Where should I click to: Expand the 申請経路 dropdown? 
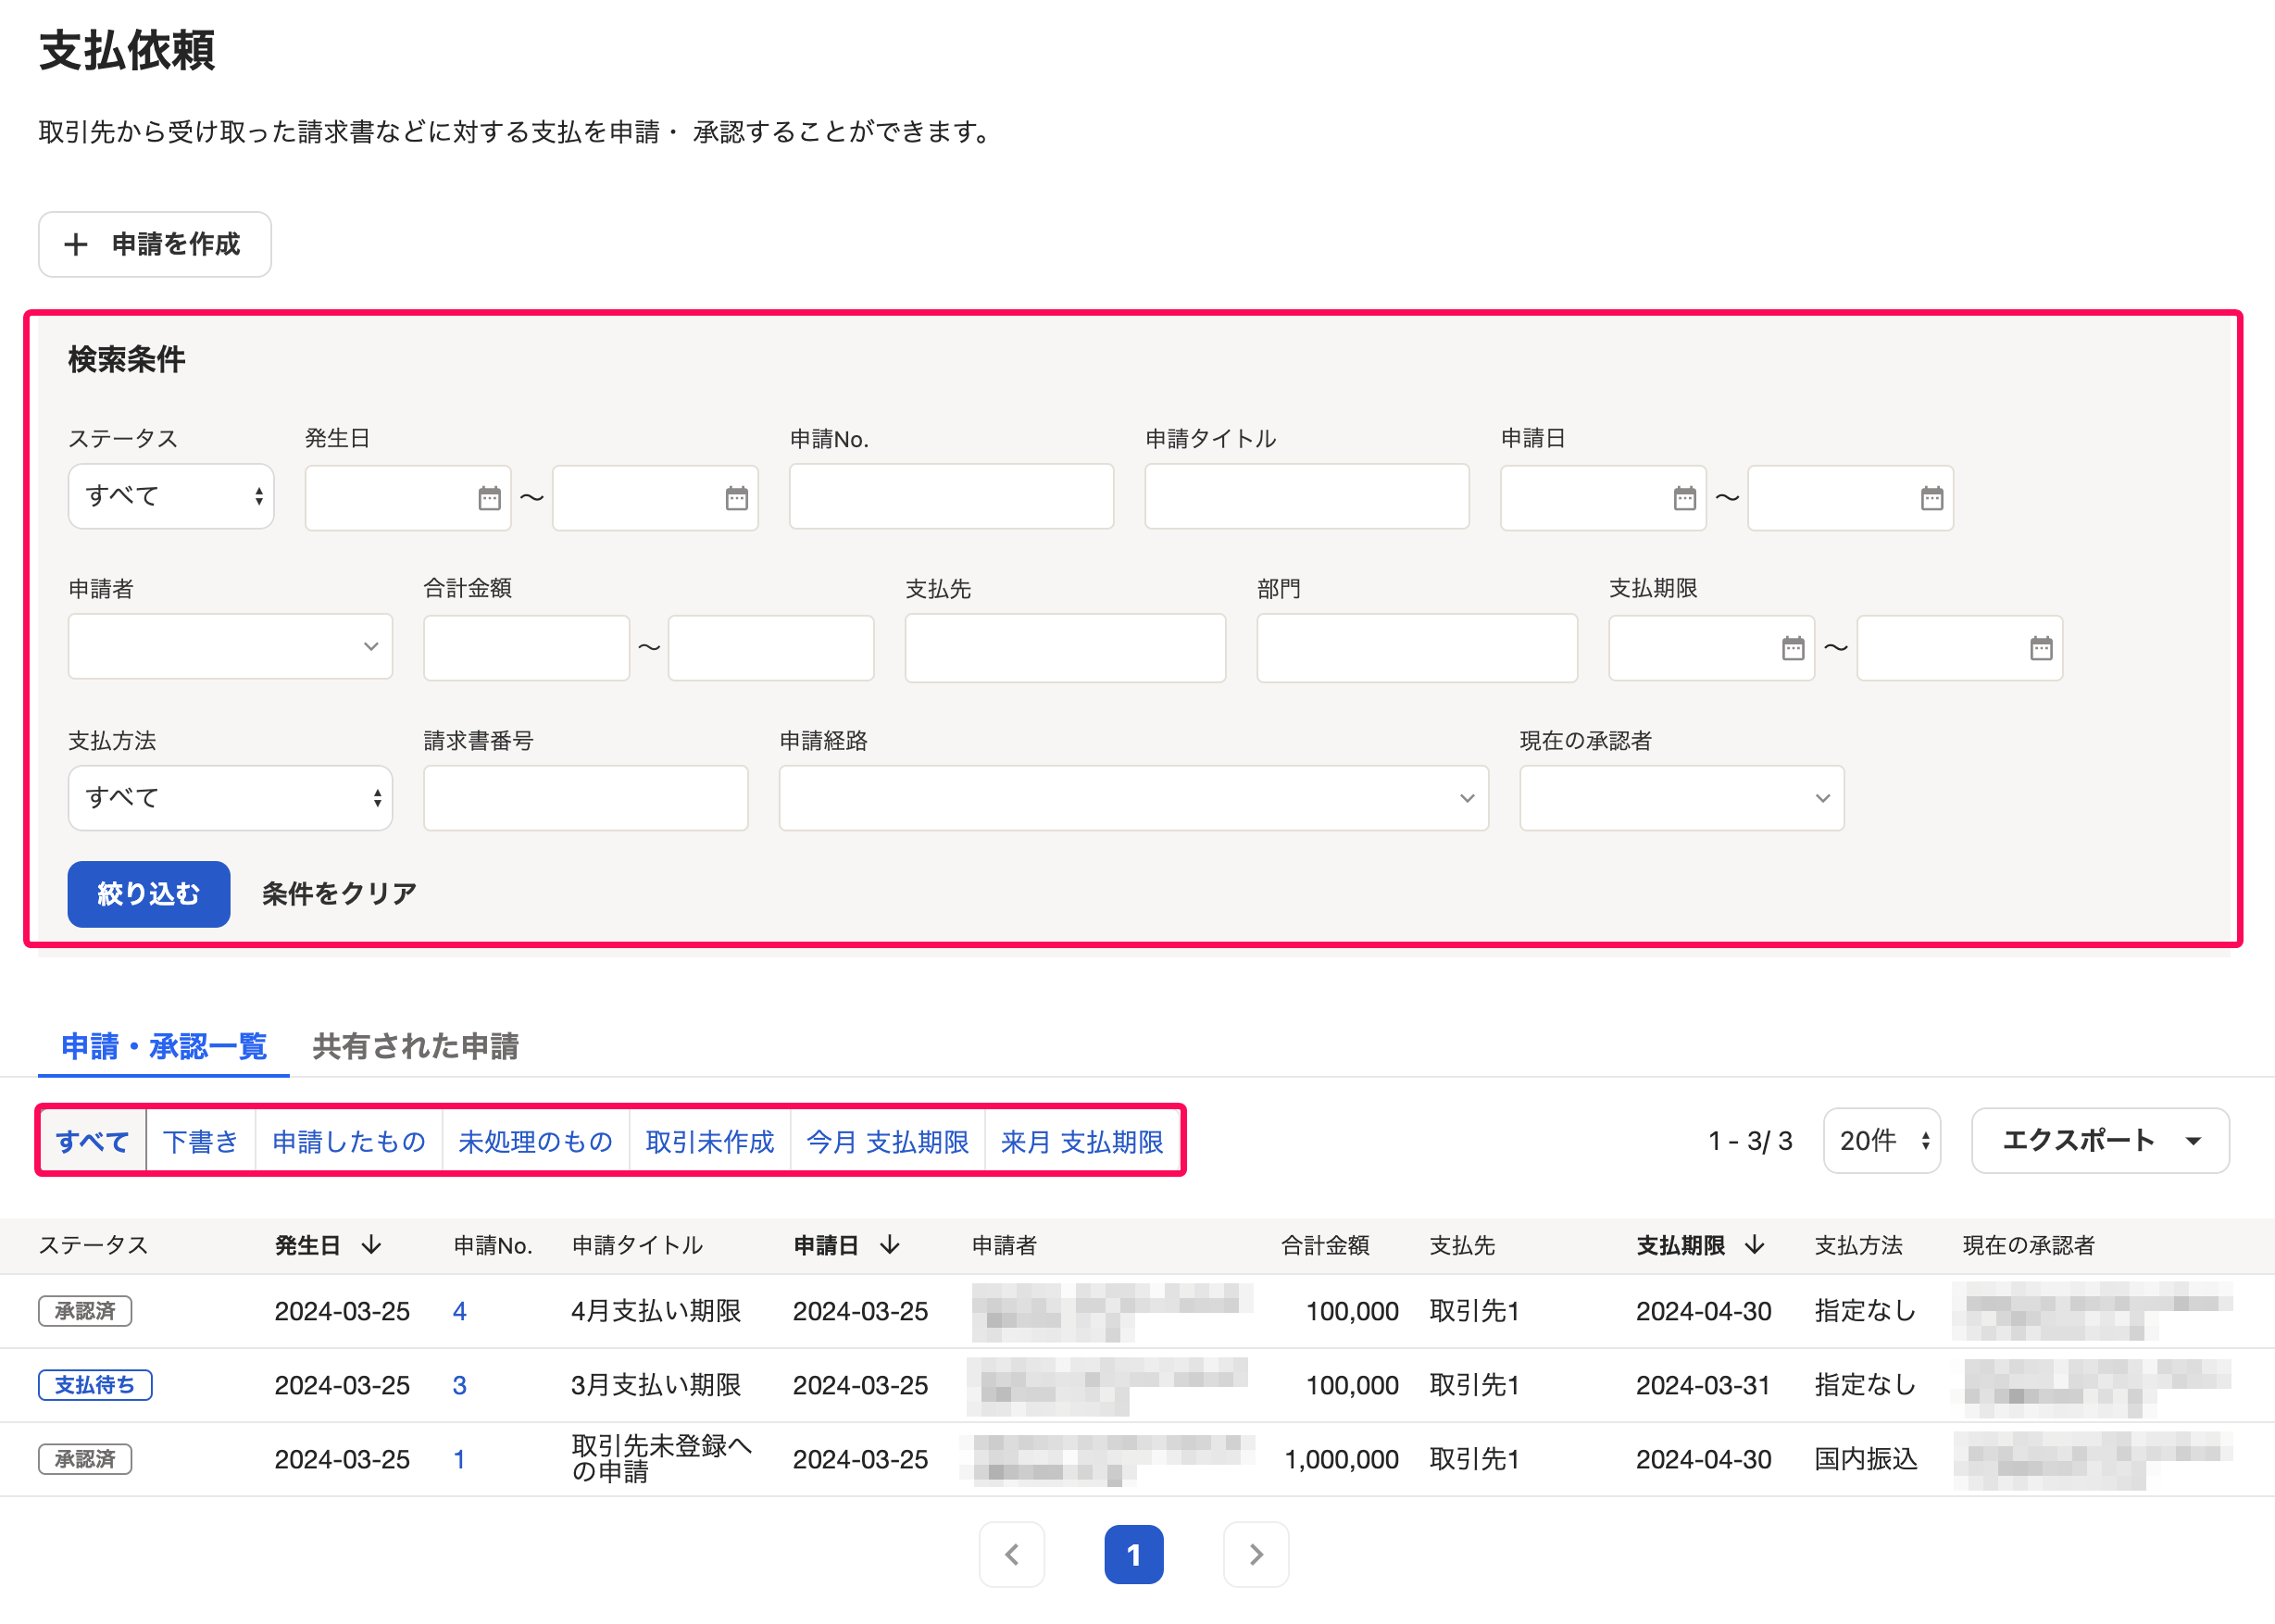(1133, 798)
